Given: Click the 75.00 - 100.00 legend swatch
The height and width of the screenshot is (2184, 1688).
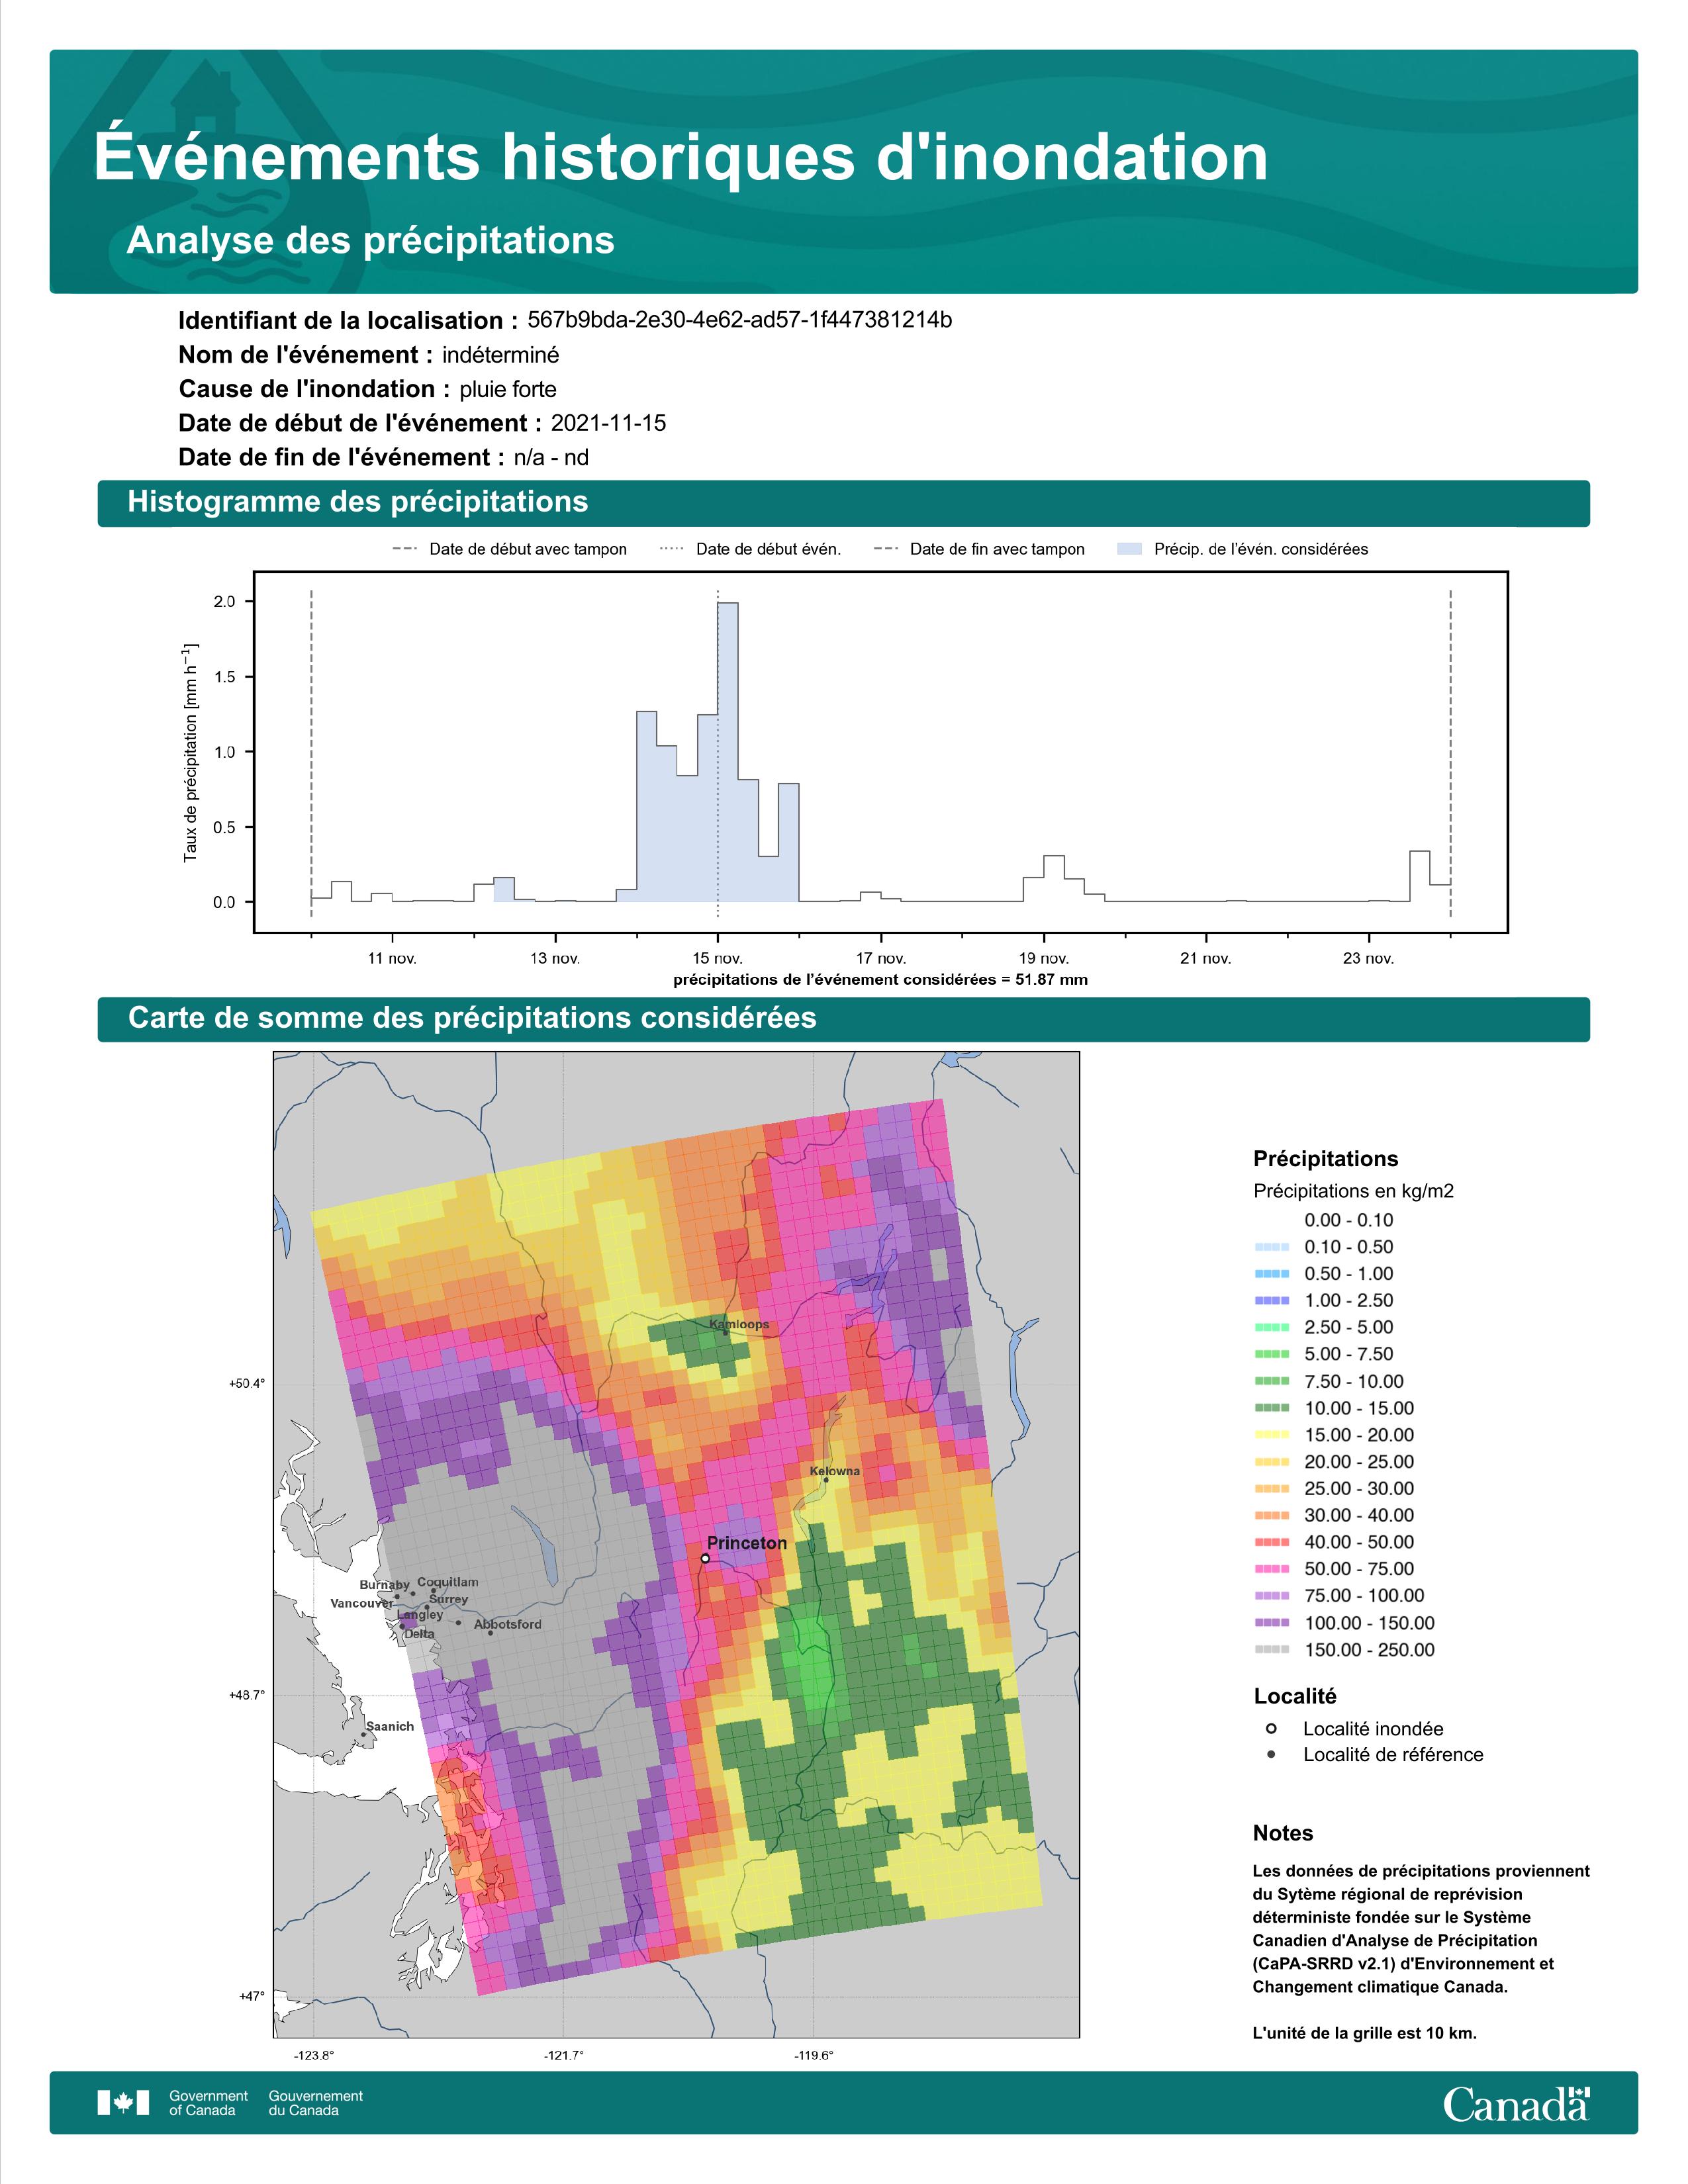Looking at the screenshot, I should [x=1271, y=1596].
